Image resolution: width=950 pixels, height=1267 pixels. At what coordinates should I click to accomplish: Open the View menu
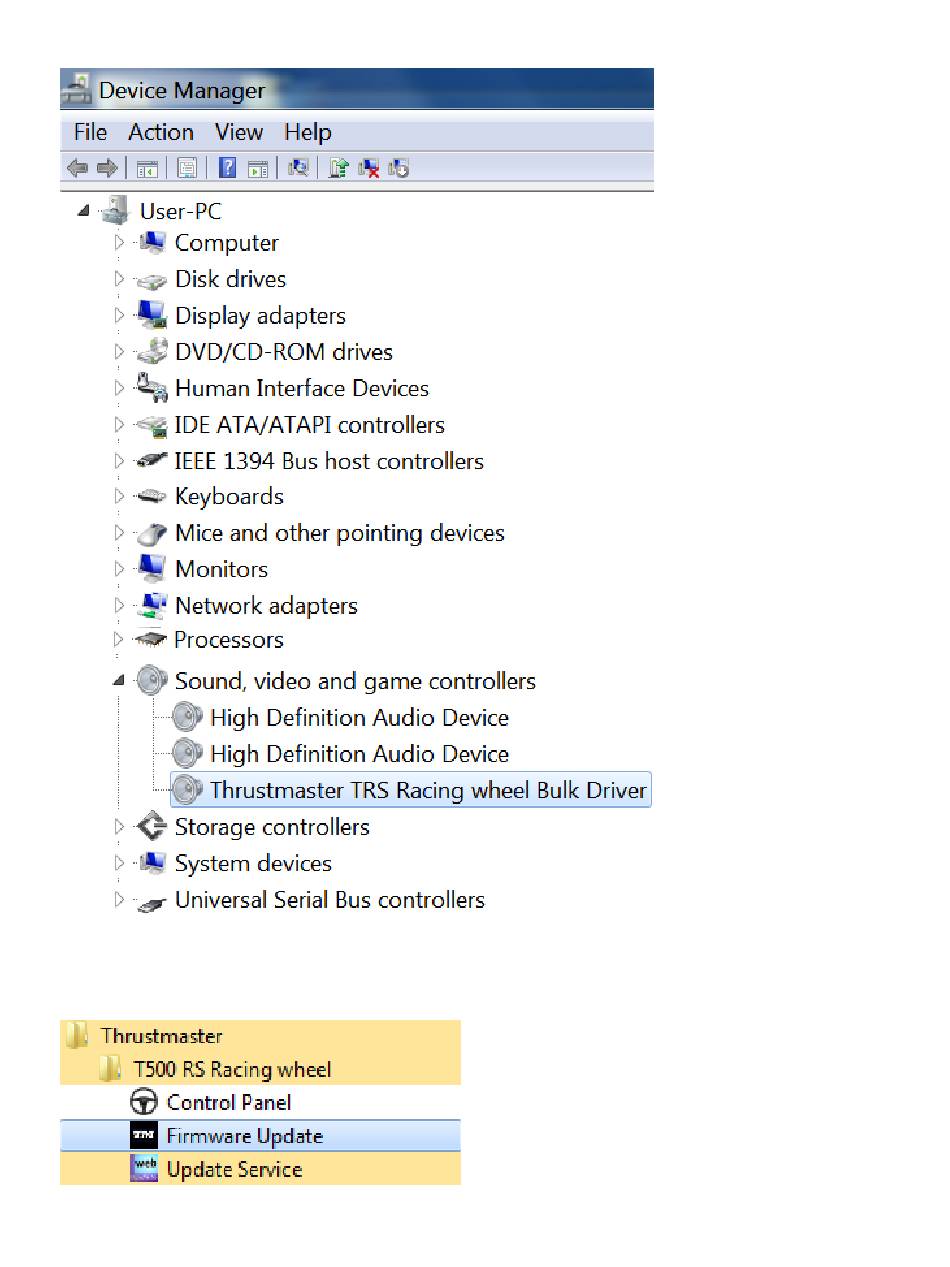(239, 132)
